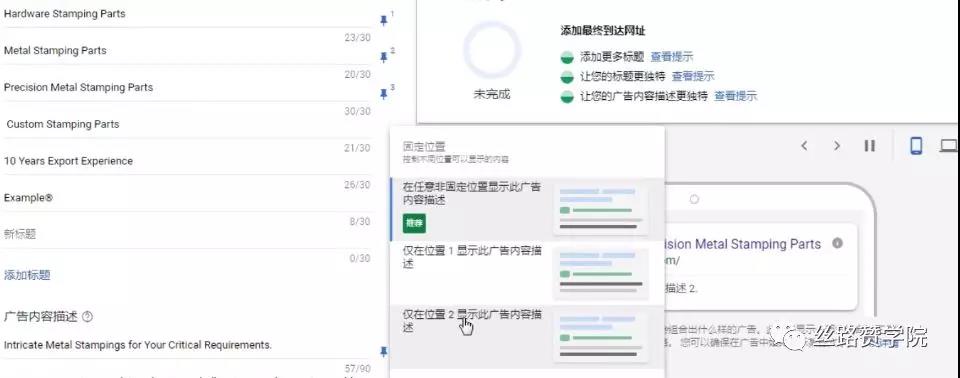This screenshot has width=960, height=378.
Task: Pause the ad preview rotation
Action: tap(869, 146)
